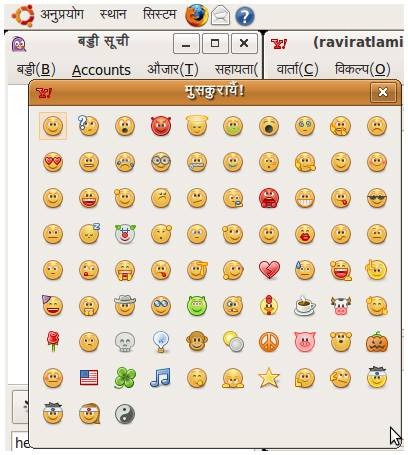Select the coffee cup emoticon

305,306
